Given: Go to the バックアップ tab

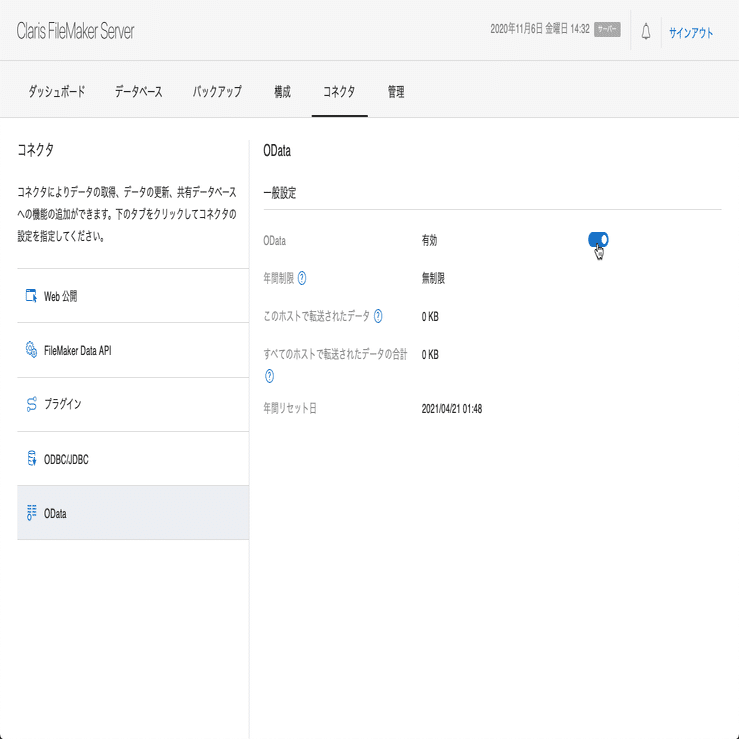Looking at the screenshot, I should point(217,91).
